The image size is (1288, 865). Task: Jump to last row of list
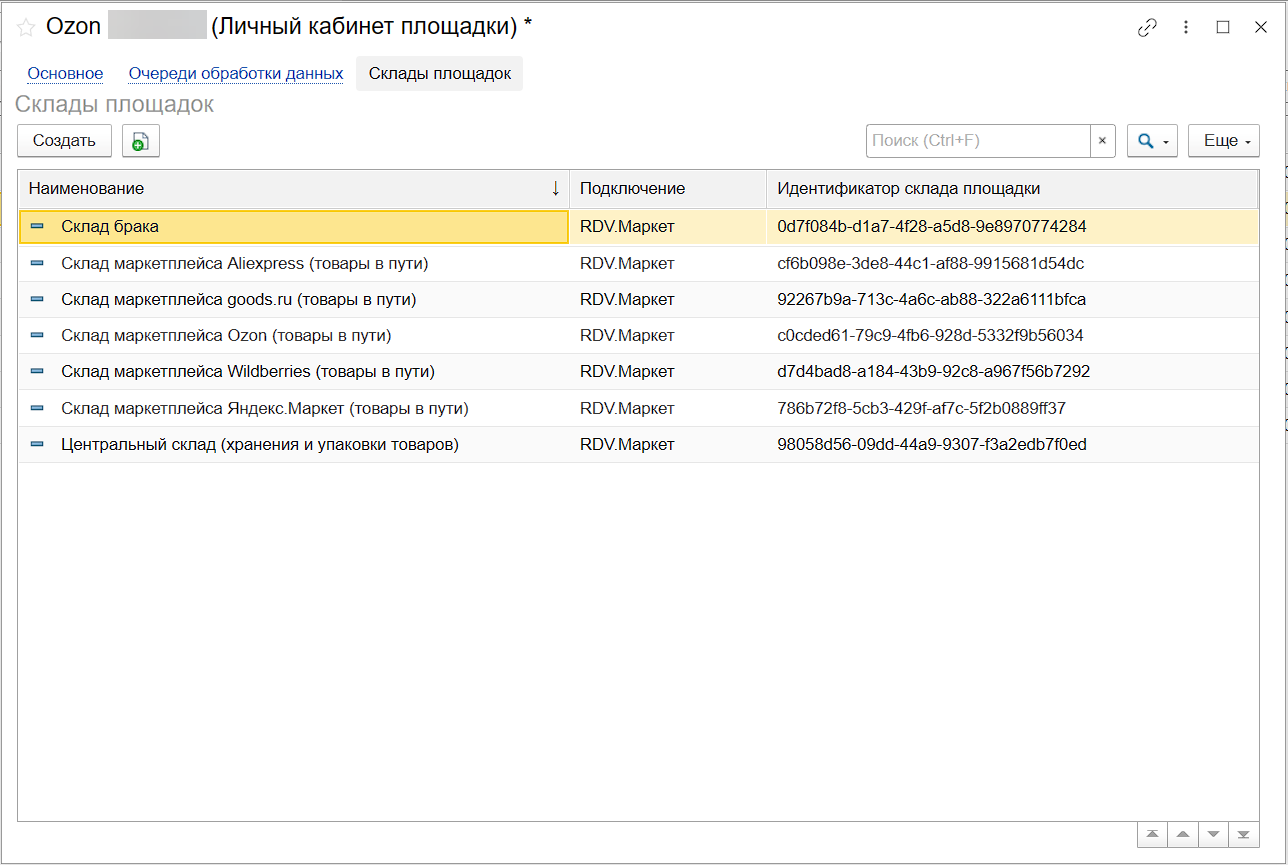coord(1243,834)
